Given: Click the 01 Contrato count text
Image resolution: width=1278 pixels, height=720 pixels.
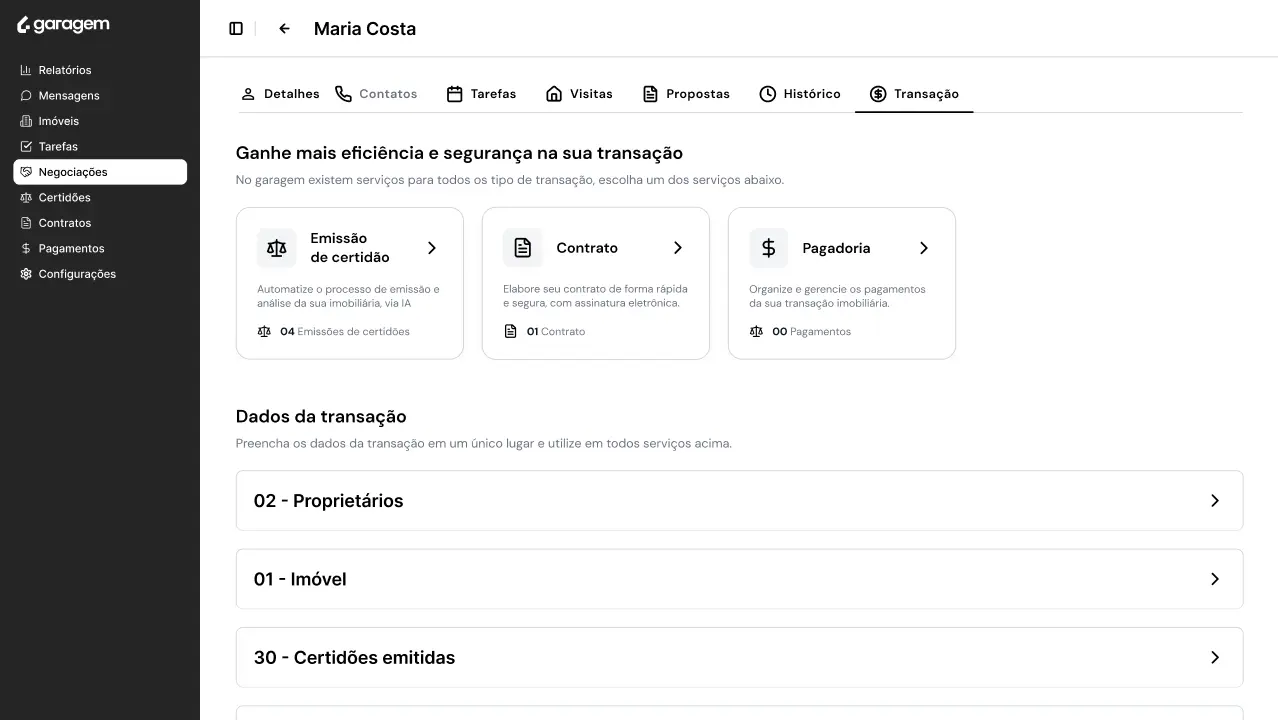Looking at the screenshot, I should click(556, 332).
